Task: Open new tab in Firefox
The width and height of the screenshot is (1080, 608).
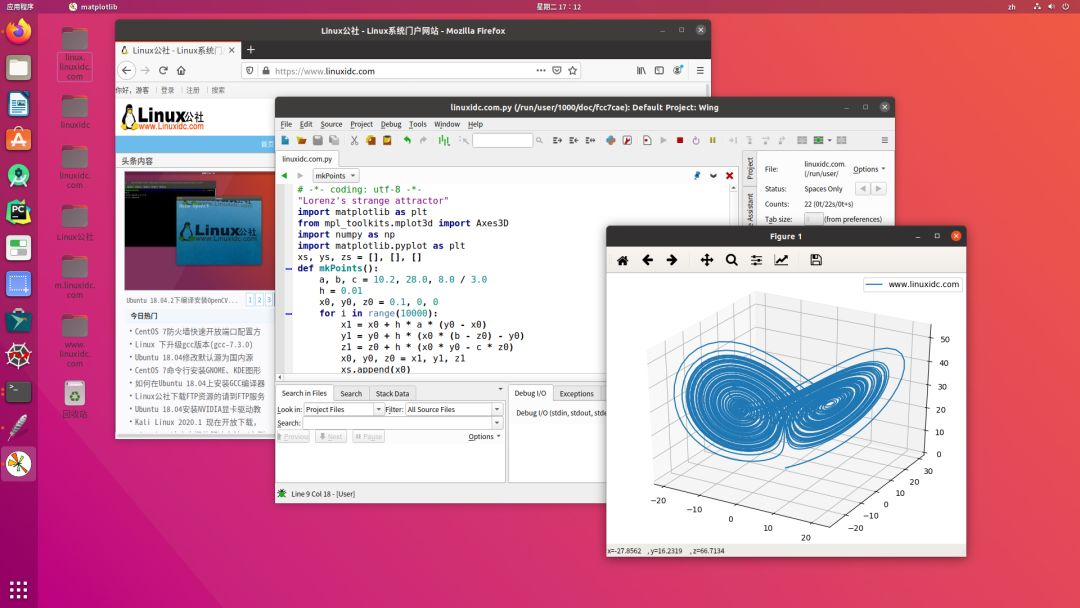Action: pyautogui.click(x=251, y=50)
